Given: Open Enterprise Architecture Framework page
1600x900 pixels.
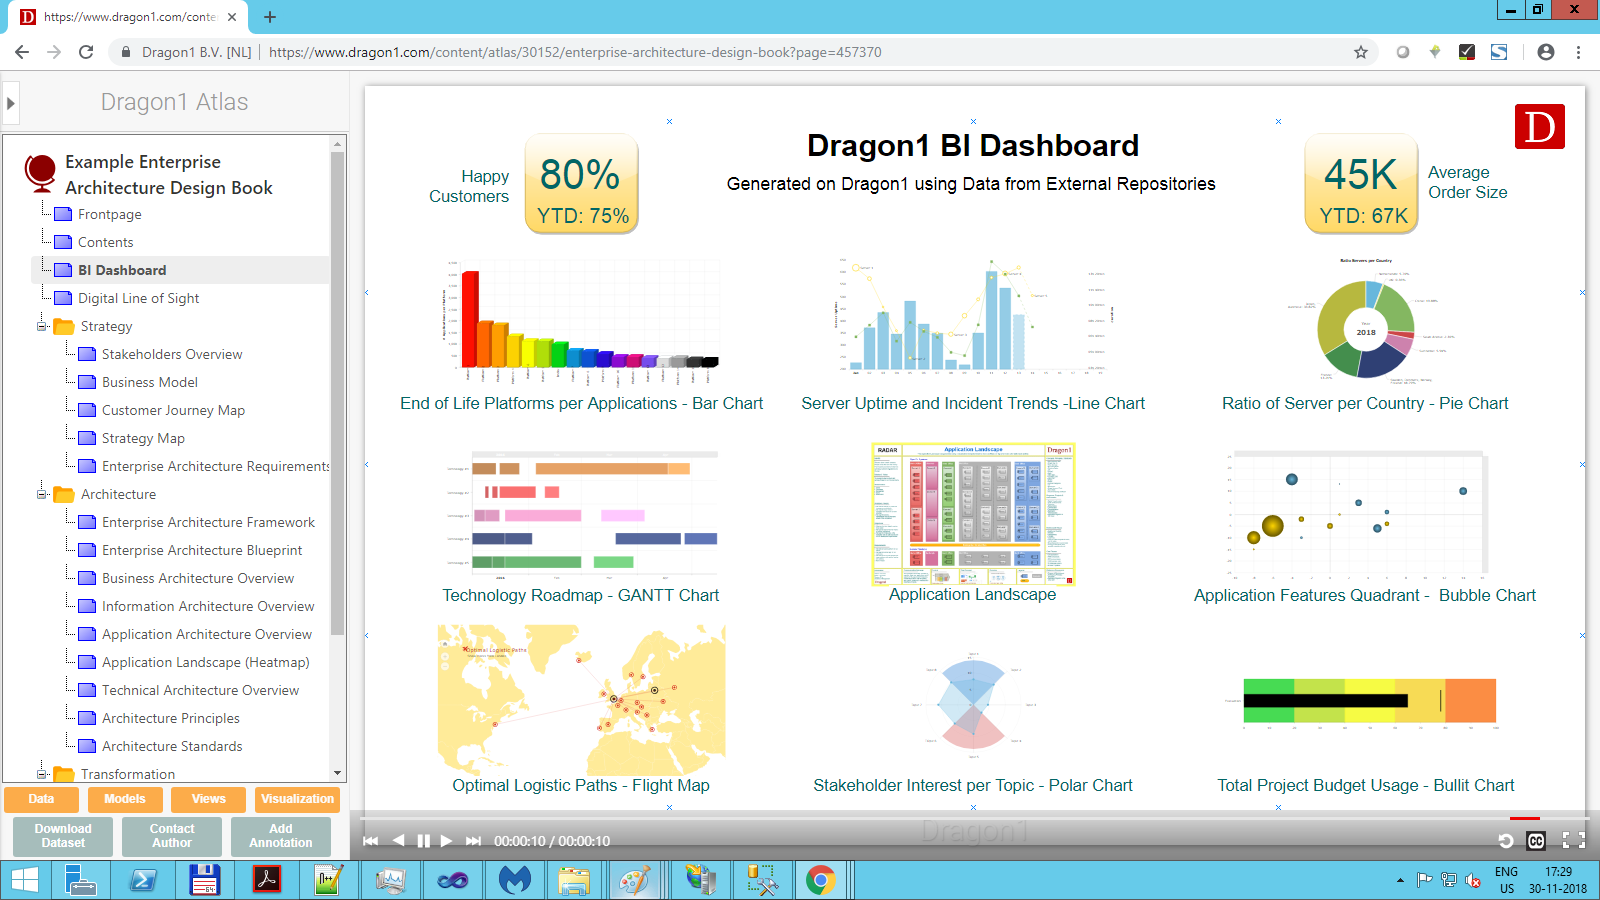Looking at the screenshot, I should pos(208,522).
